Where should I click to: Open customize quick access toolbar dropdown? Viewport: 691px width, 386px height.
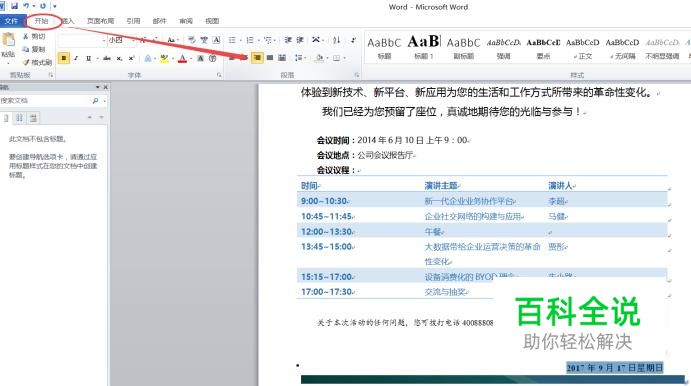click(x=55, y=6)
